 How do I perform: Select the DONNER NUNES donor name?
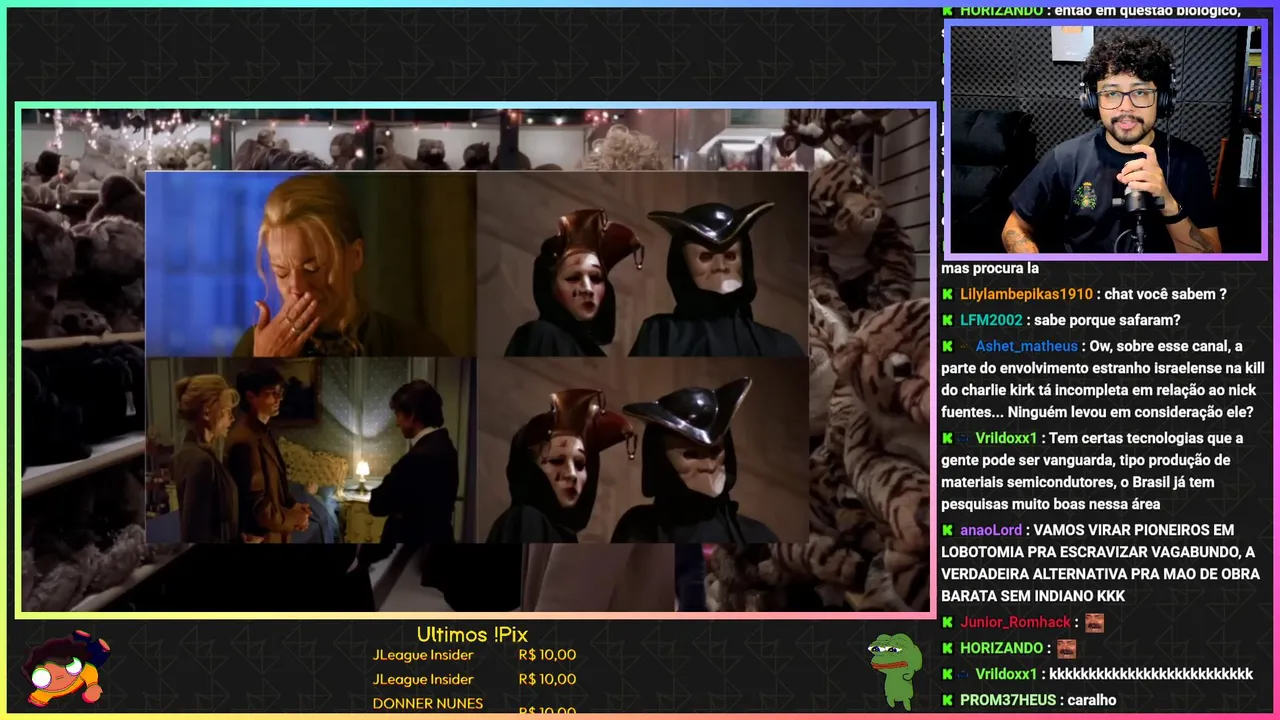[428, 703]
